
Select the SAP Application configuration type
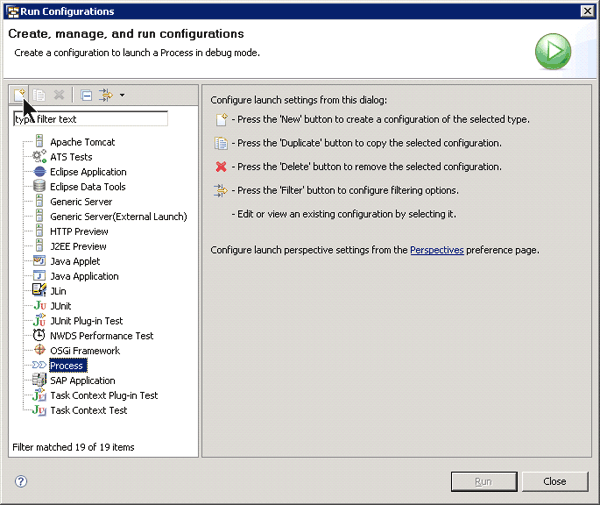82,380
